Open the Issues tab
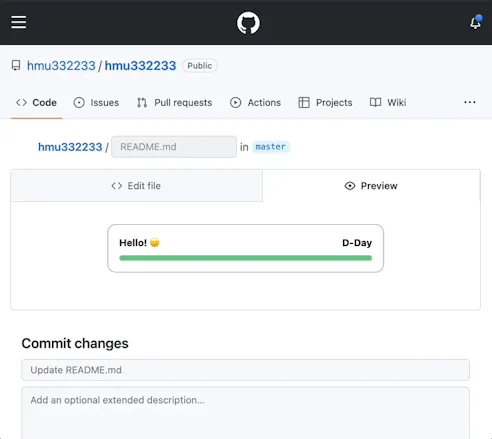492x439 pixels. [x=96, y=103]
